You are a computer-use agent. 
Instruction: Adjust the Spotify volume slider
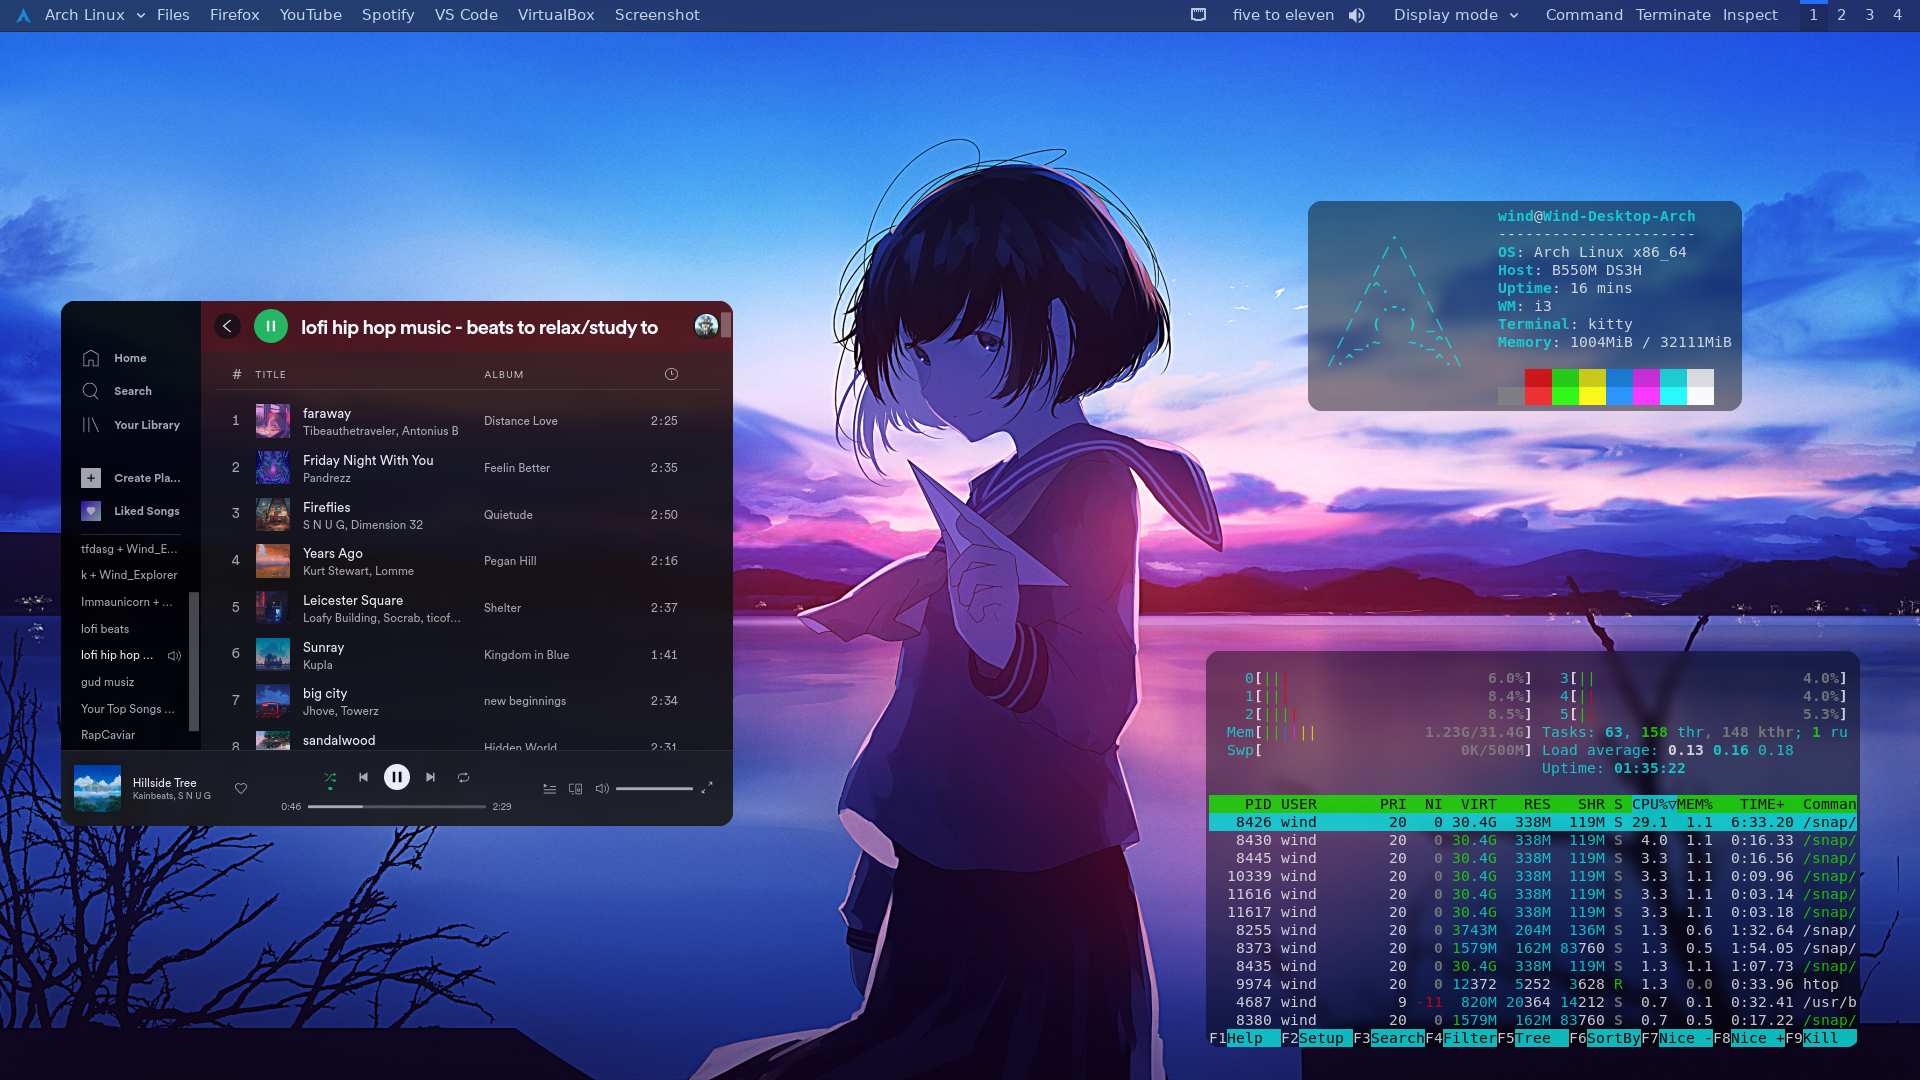[654, 789]
